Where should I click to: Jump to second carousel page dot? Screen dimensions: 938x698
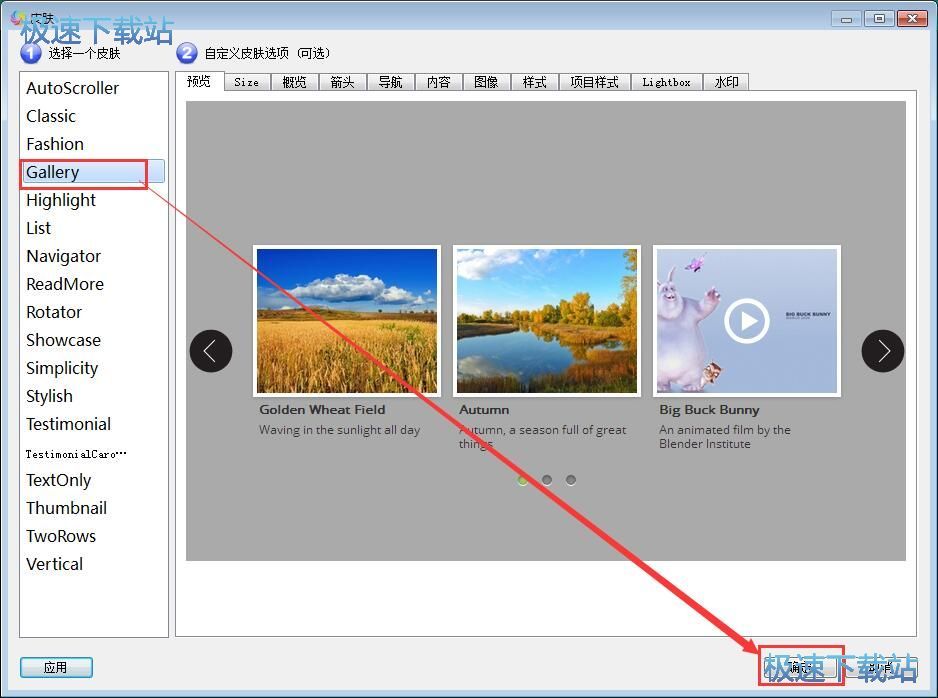point(547,480)
